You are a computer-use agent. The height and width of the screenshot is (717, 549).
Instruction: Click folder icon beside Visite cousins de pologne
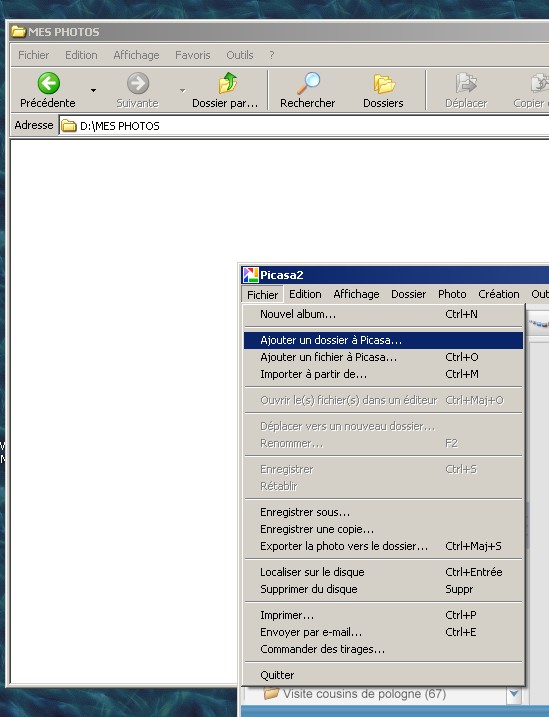click(x=271, y=694)
